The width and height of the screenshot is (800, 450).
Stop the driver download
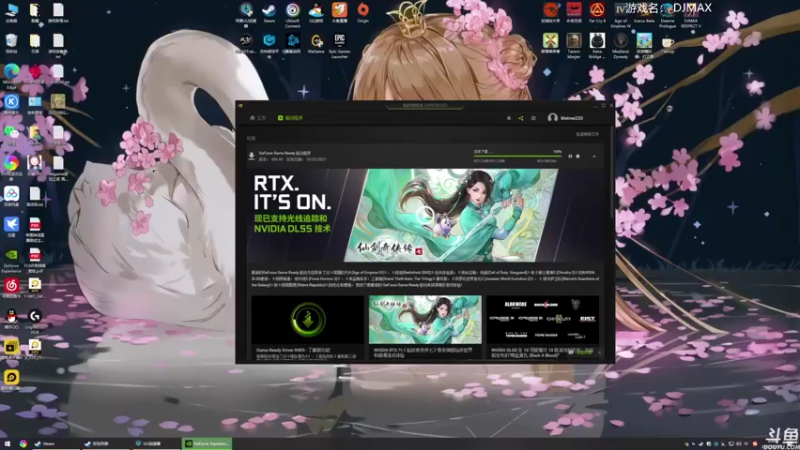tap(578, 156)
